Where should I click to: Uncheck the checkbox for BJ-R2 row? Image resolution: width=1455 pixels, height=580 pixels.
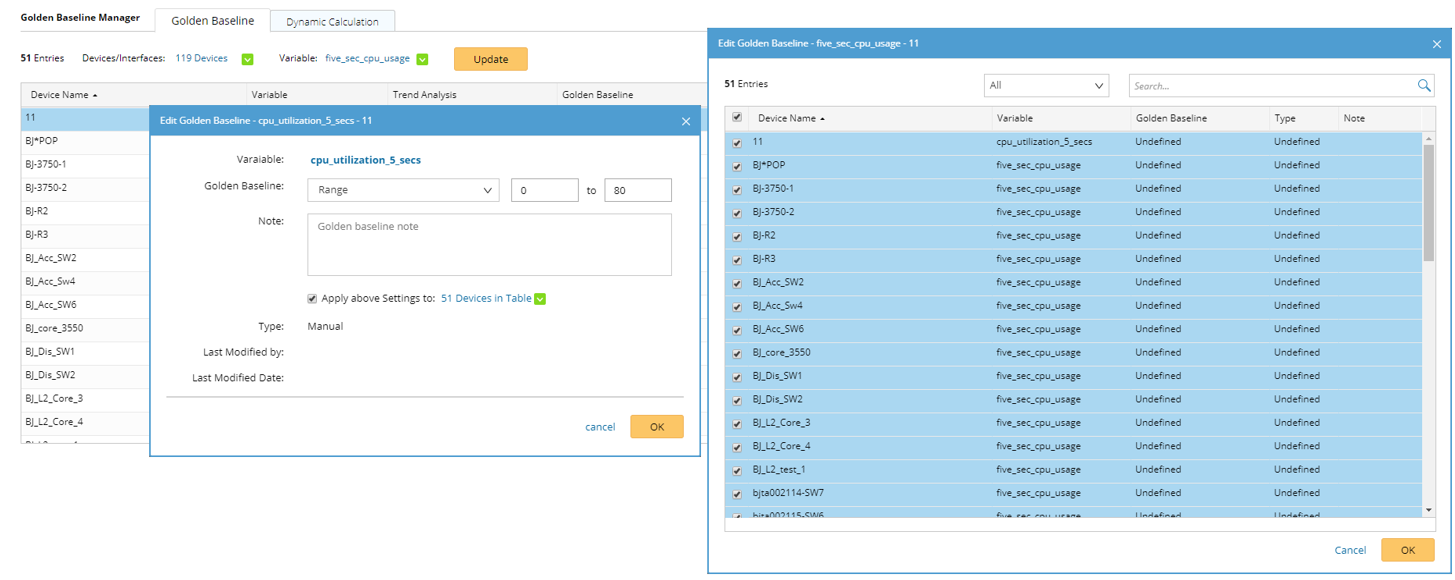pos(737,236)
